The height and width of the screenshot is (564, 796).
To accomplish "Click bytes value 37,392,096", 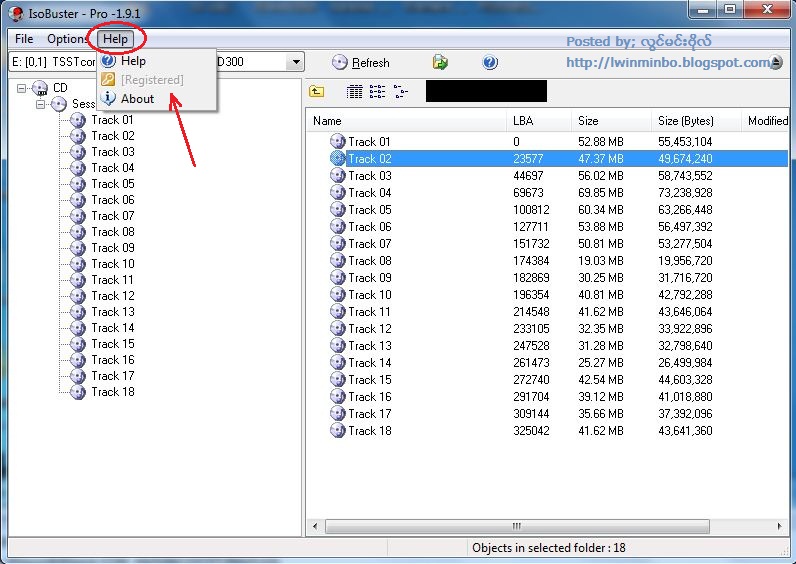I will [x=685, y=414].
